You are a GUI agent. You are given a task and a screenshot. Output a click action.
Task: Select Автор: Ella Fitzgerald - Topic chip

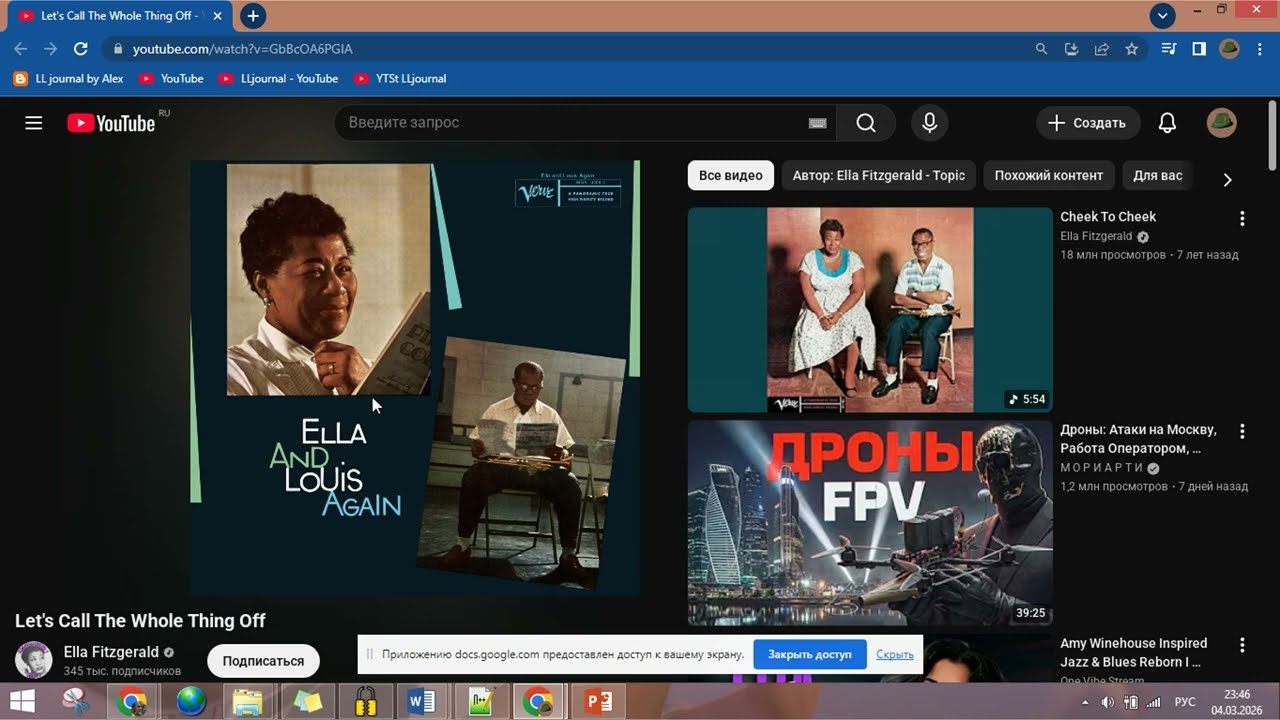pyautogui.click(x=878, y=175)
